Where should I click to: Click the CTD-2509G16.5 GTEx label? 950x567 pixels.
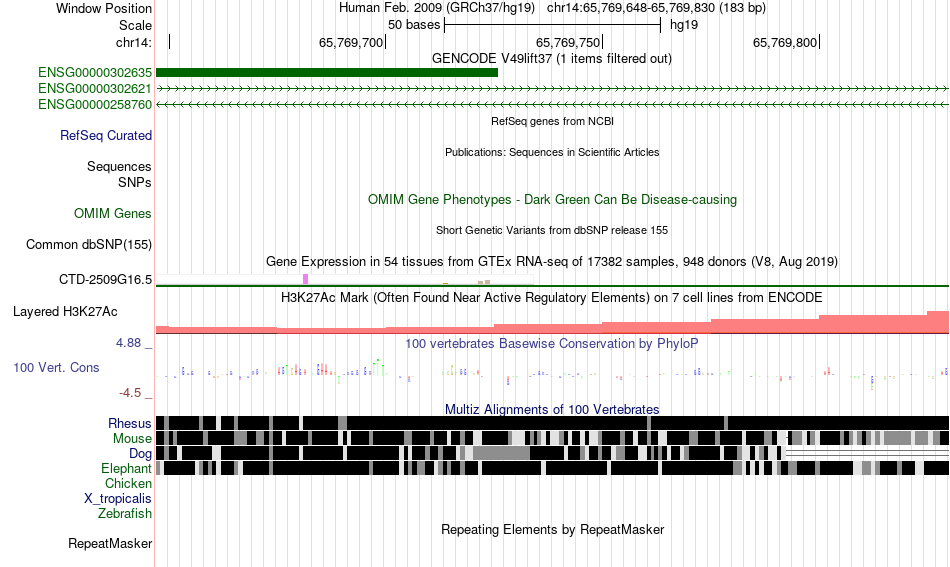pos(105,280)
